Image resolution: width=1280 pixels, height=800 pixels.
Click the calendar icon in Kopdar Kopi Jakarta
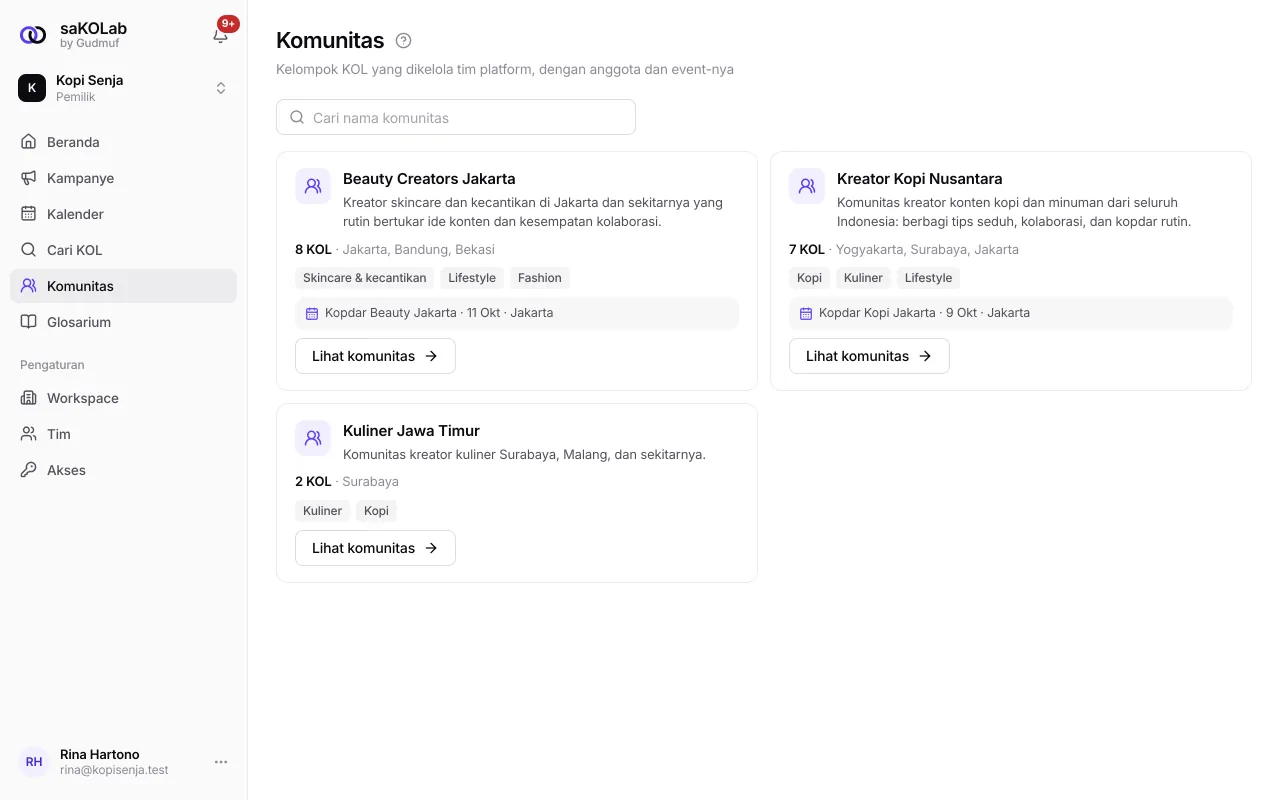[806, 313]
